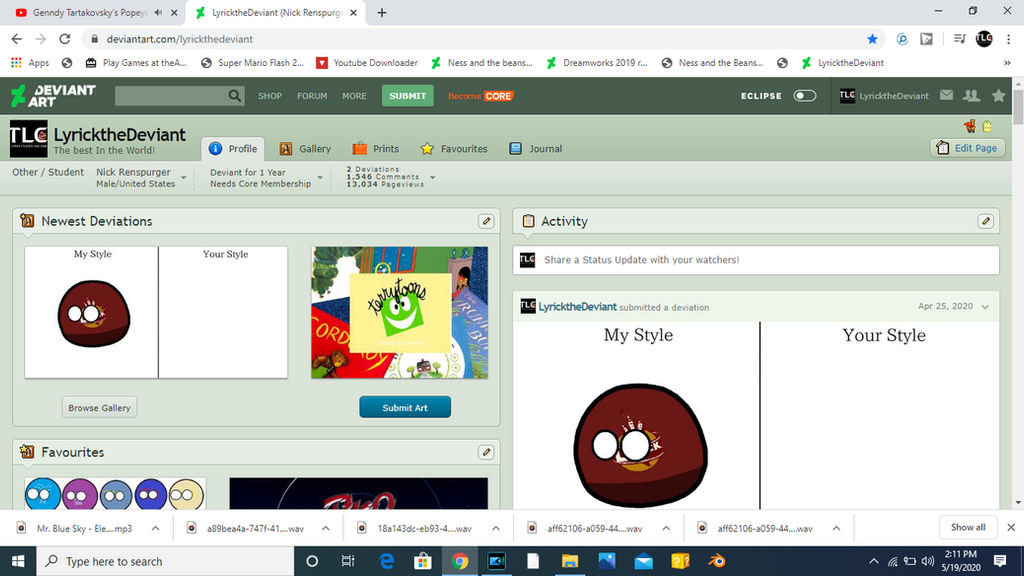The height and width of the screenshot is (576, 1024).
Task: Open the notes envelope icon in header
Action: [946, 95]
